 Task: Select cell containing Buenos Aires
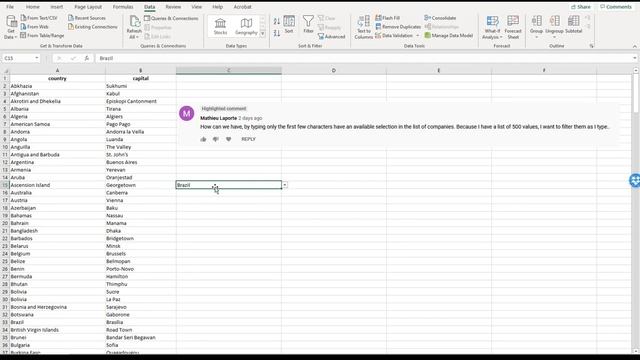140,162
